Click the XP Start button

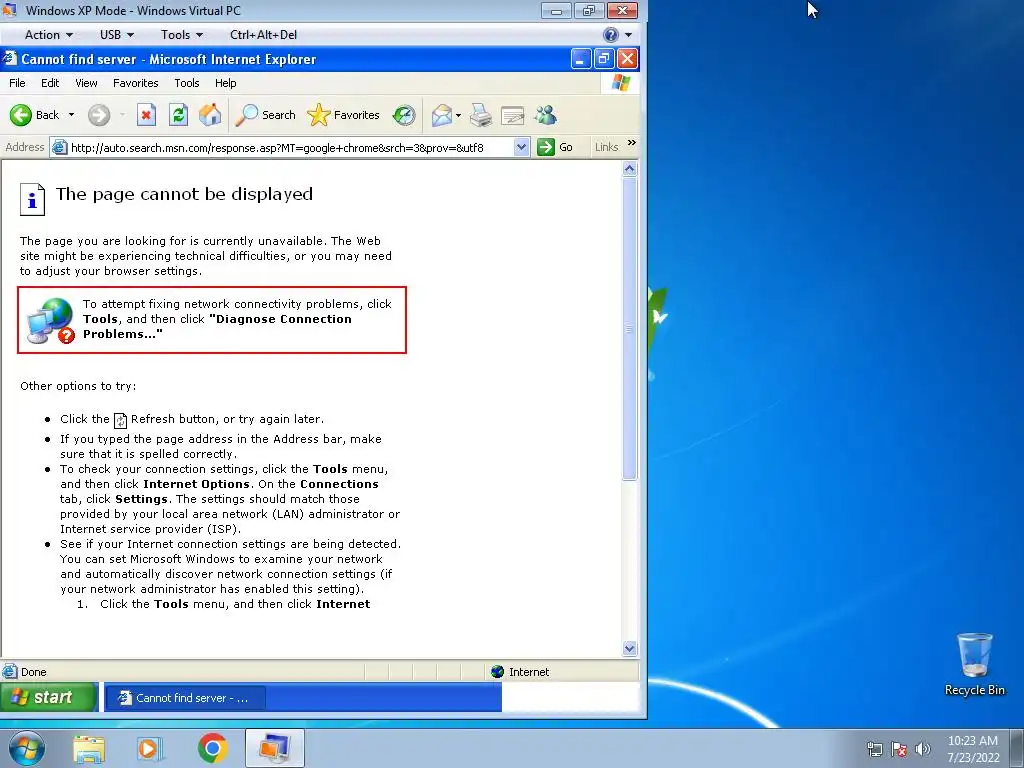coord(49,697)
